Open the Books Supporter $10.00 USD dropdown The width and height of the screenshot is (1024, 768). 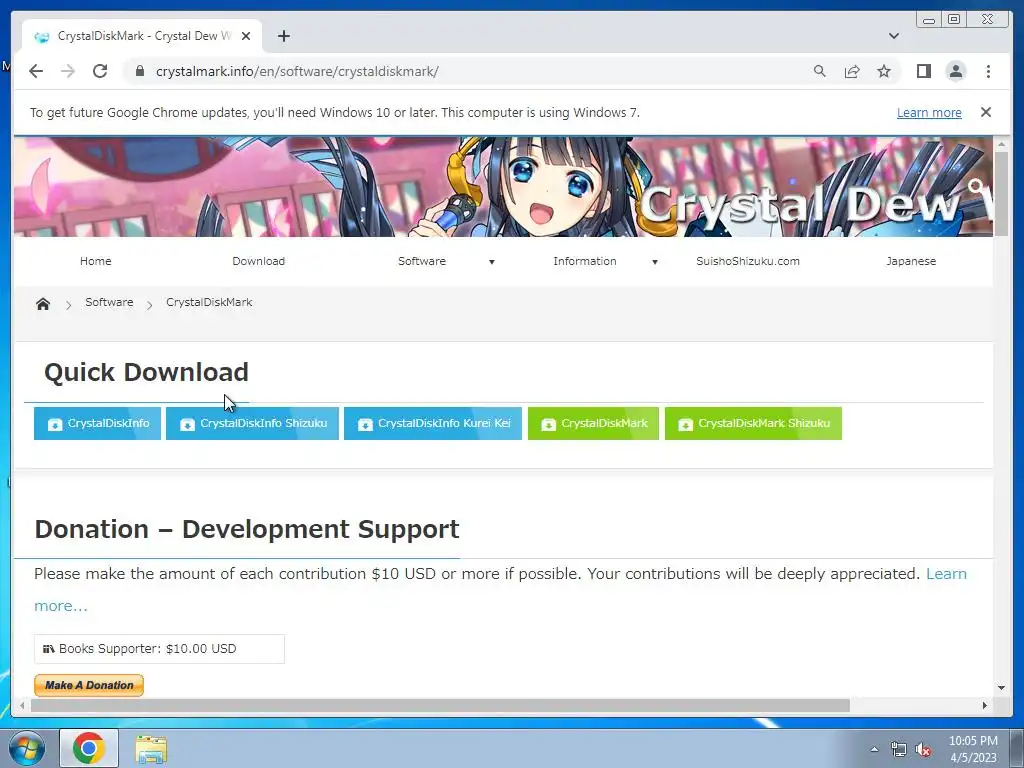coord(159,648)
